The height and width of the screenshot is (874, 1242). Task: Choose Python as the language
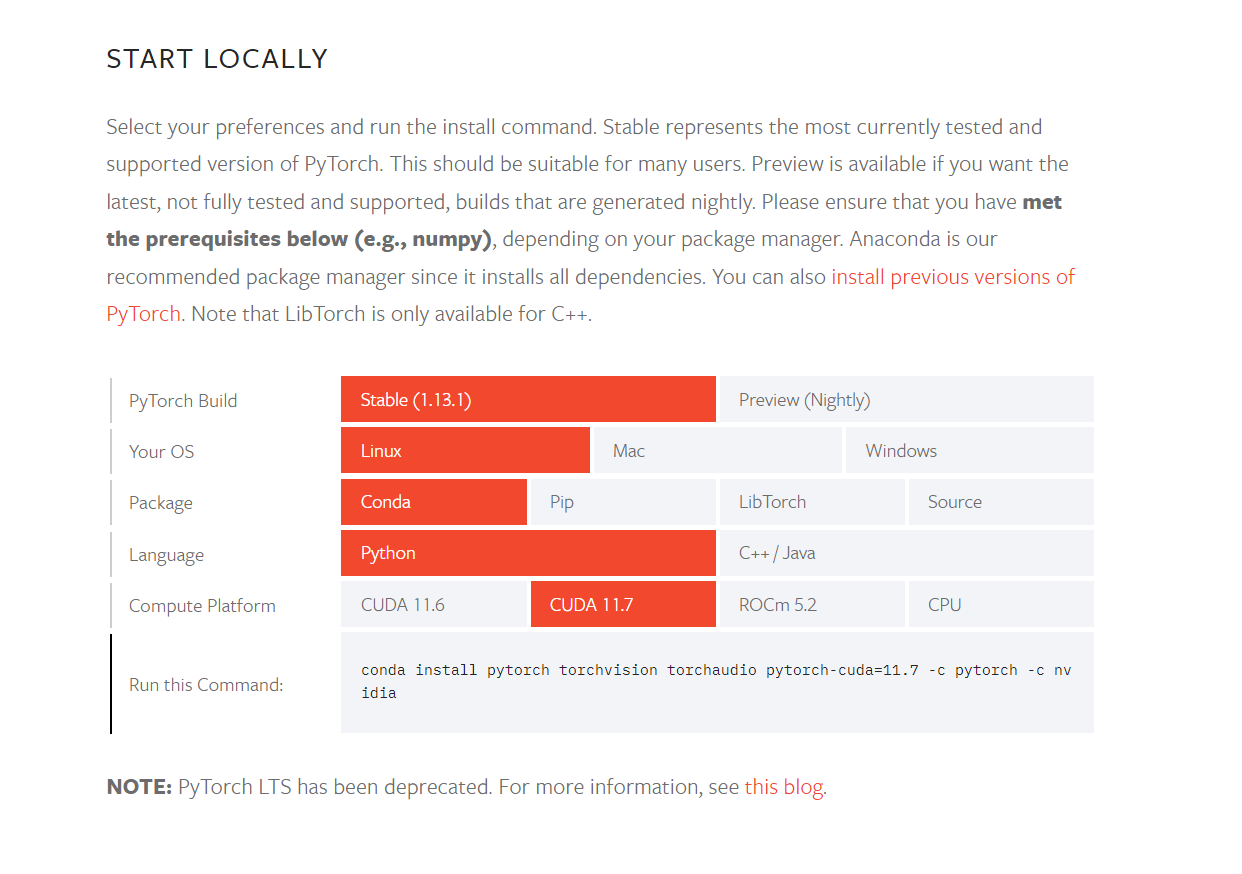pos(528,553)
